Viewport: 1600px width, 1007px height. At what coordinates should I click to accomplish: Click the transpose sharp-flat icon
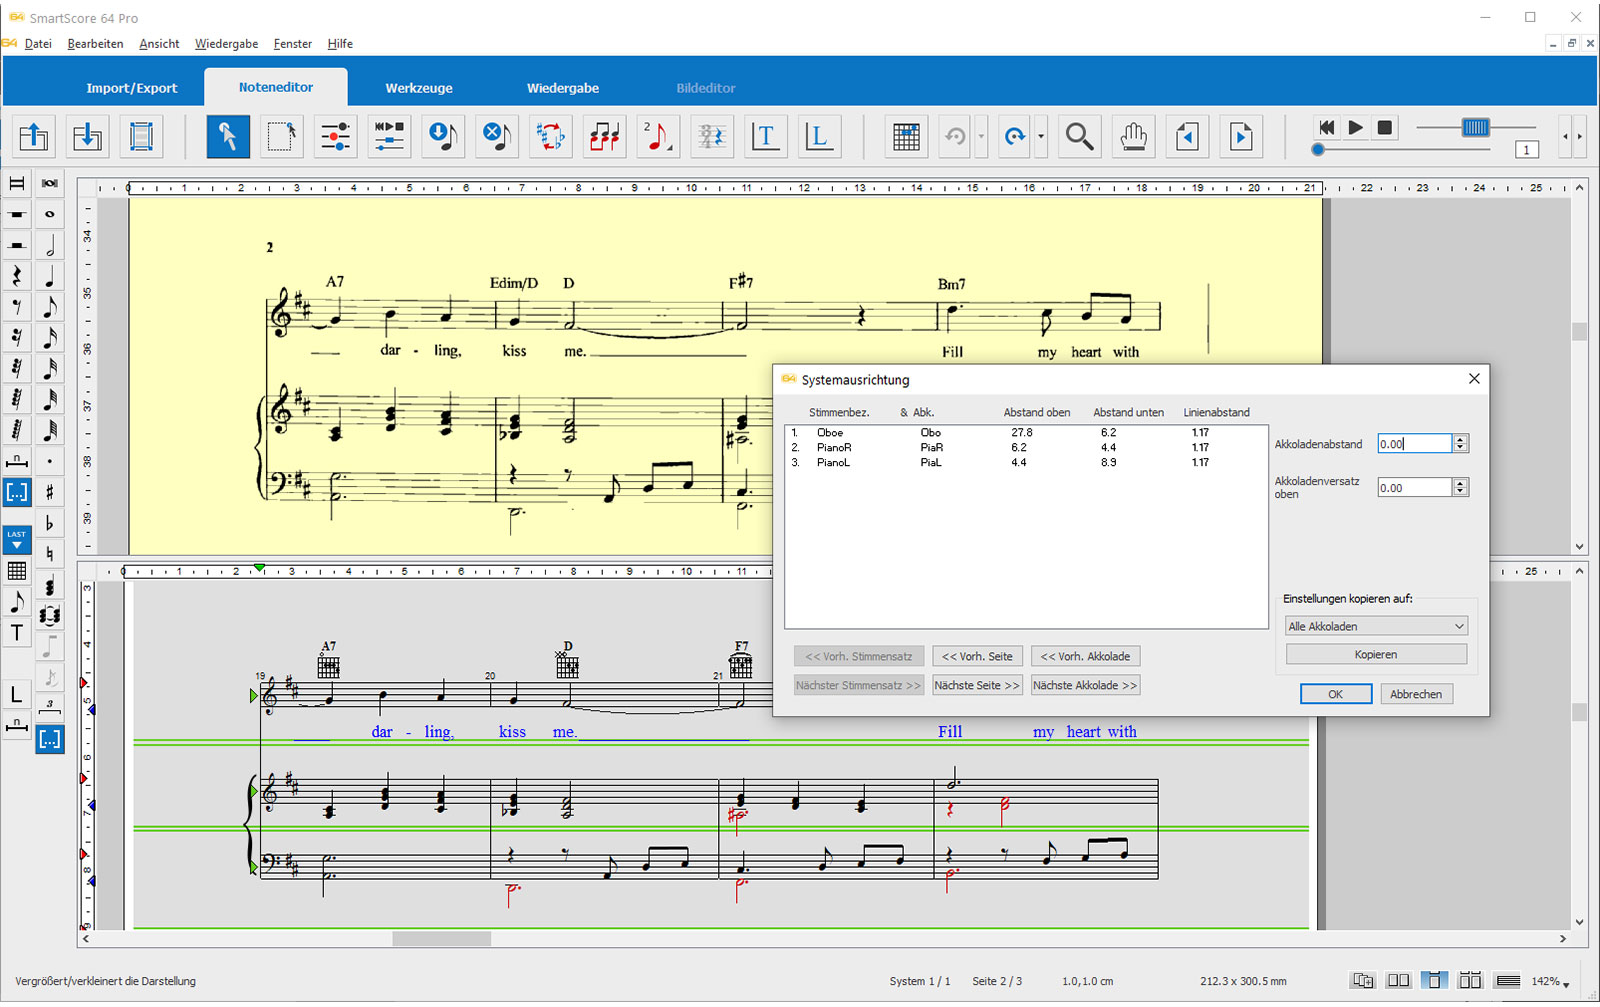coord(551,136)
